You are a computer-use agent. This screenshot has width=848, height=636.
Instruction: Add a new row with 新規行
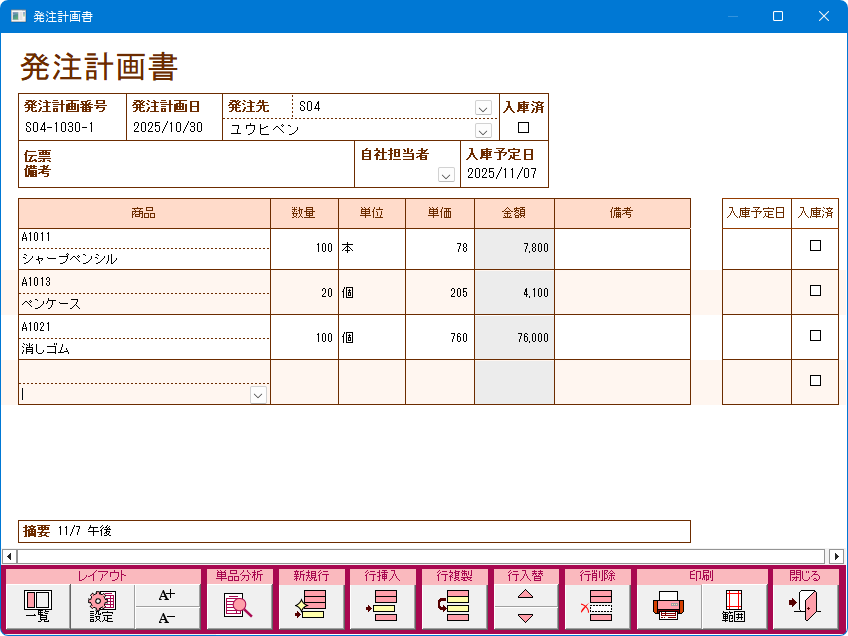310,606
